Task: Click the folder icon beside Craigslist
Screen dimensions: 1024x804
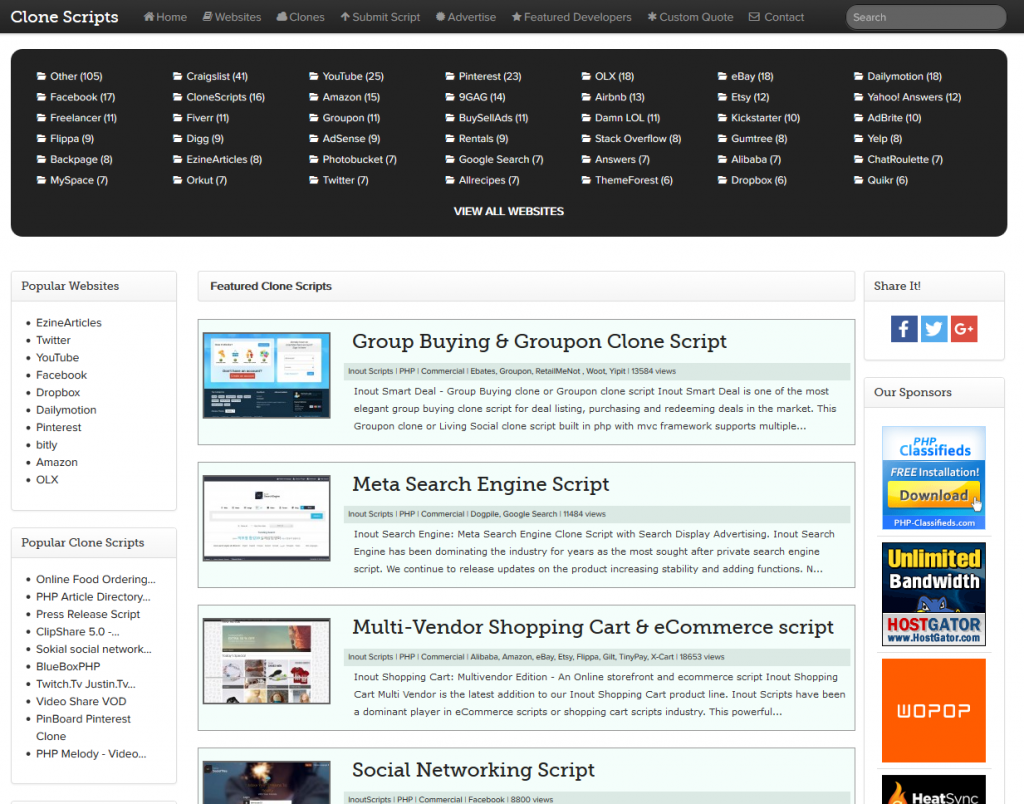Action: coord(178,77)
